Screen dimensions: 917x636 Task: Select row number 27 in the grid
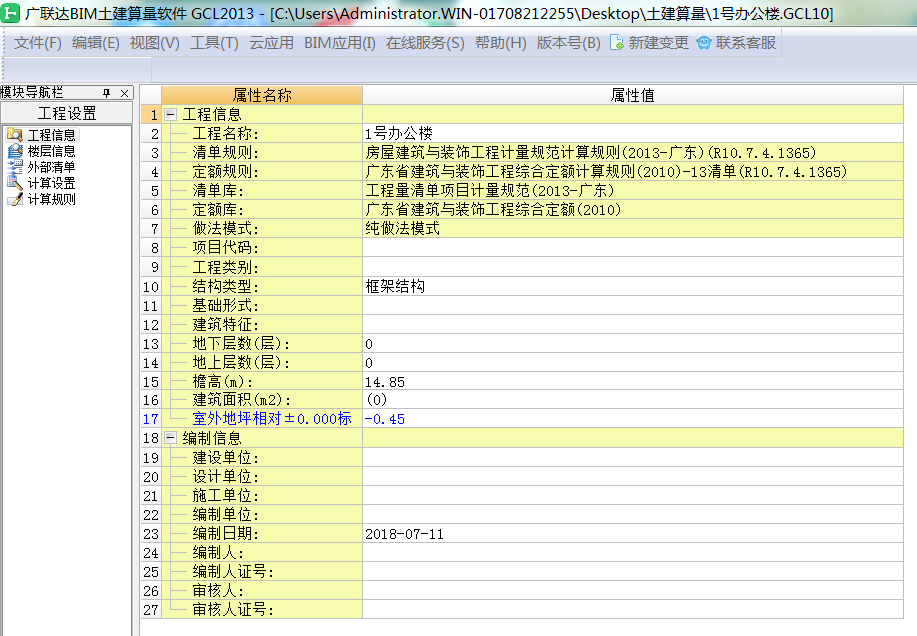(151, 610)
